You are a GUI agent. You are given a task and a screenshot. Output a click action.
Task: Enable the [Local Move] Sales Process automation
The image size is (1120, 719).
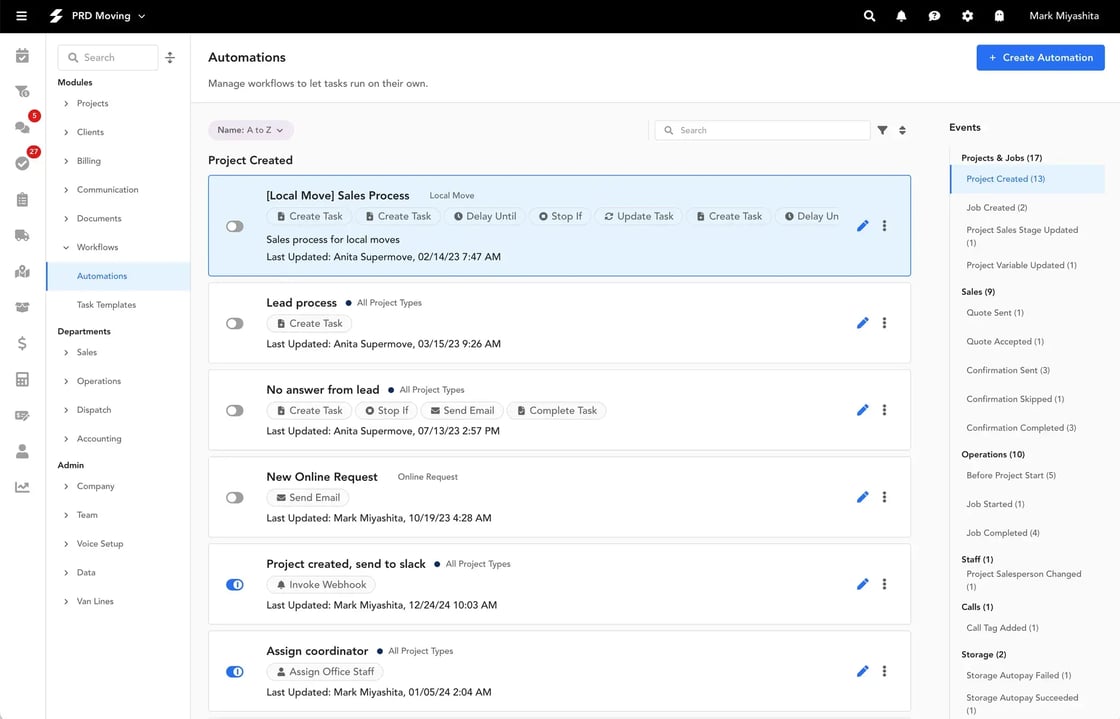(x=234, y=226)
